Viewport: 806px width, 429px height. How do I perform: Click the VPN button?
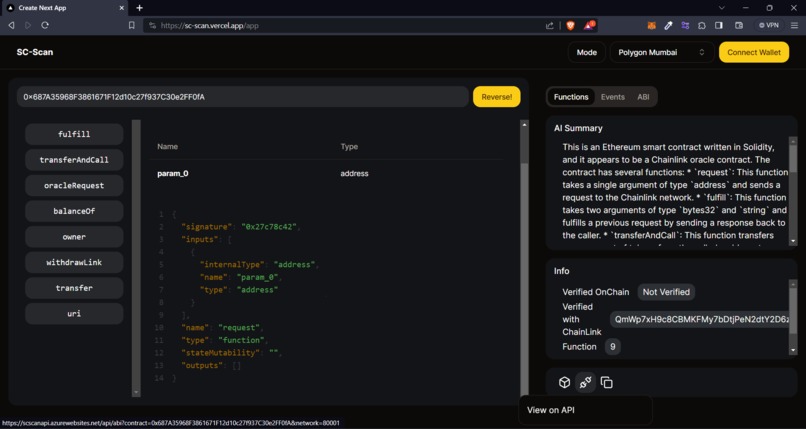769,25
